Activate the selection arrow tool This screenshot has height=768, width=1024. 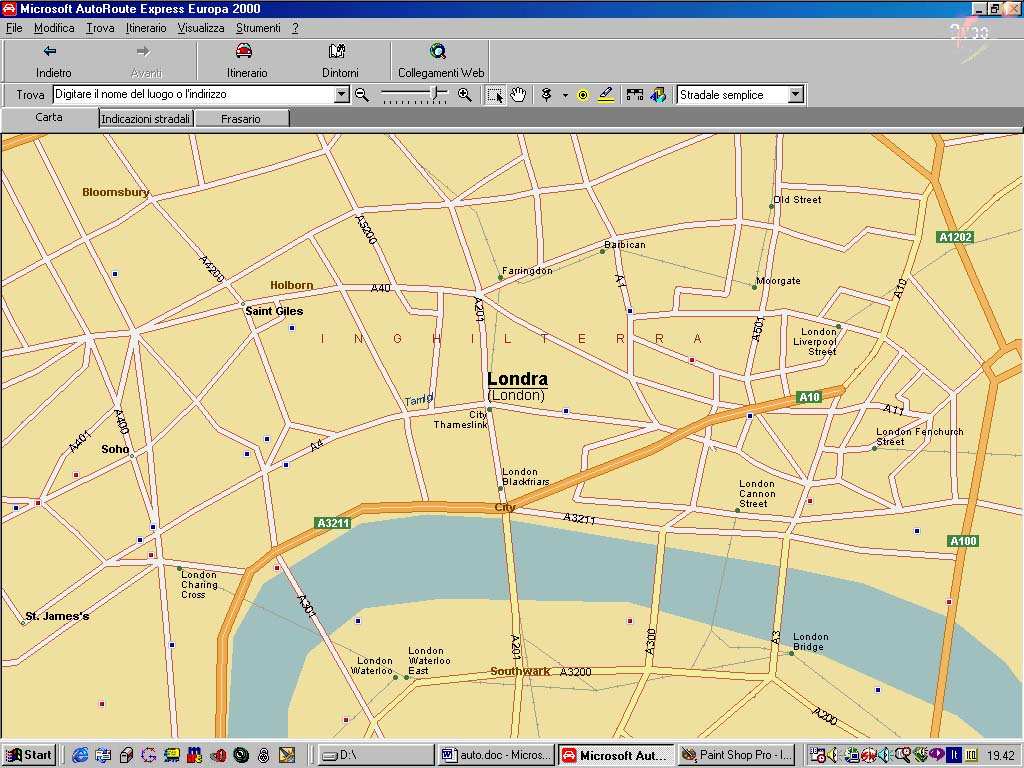[x=495, y=95]
